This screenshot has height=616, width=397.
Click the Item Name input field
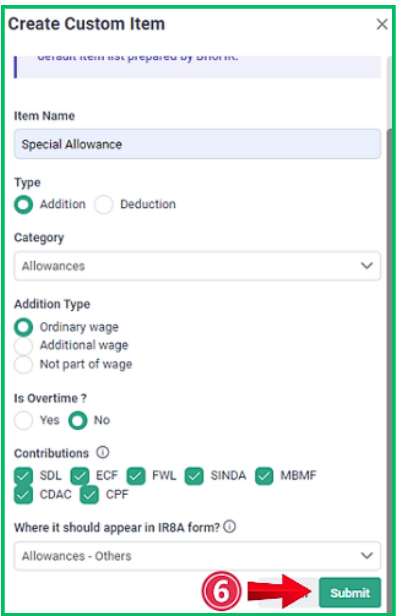197,144
